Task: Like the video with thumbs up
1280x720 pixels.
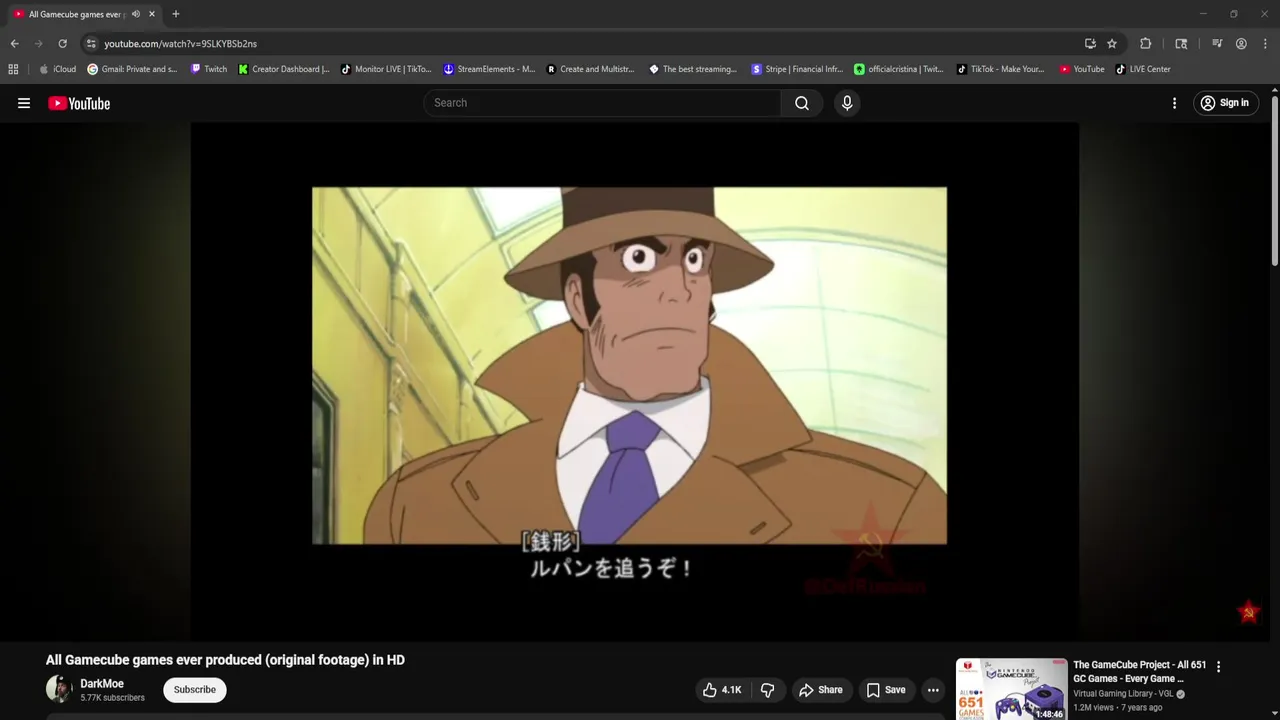Action: (x=722, y=690)
